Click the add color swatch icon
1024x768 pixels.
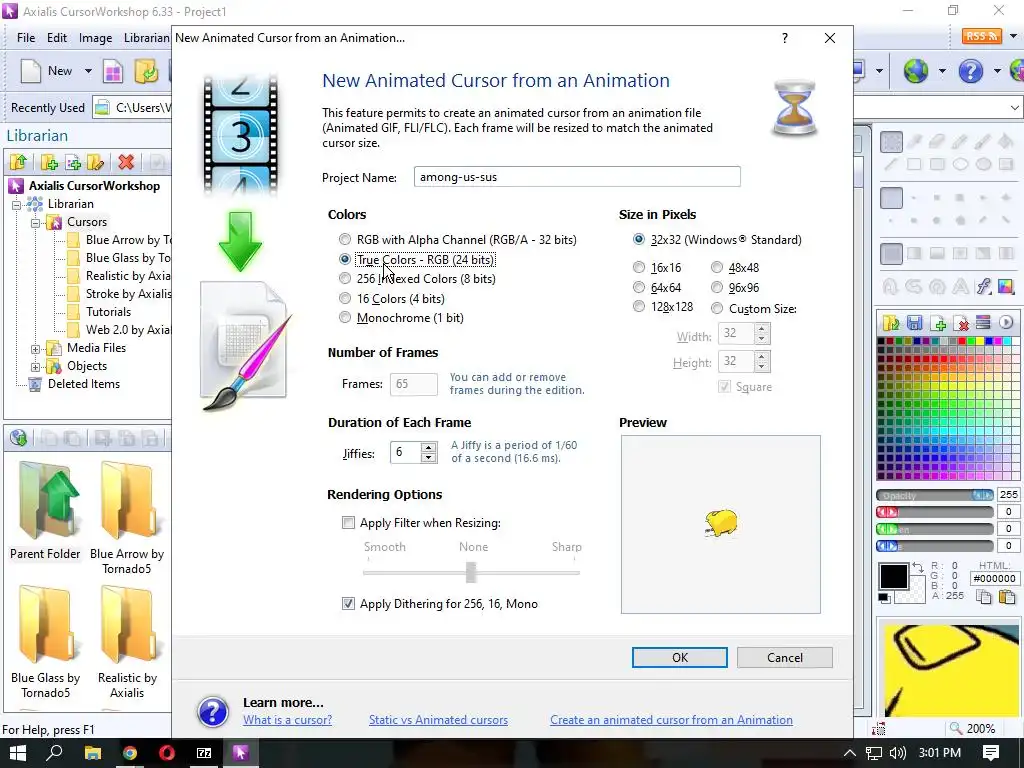[x=938, y=322]
